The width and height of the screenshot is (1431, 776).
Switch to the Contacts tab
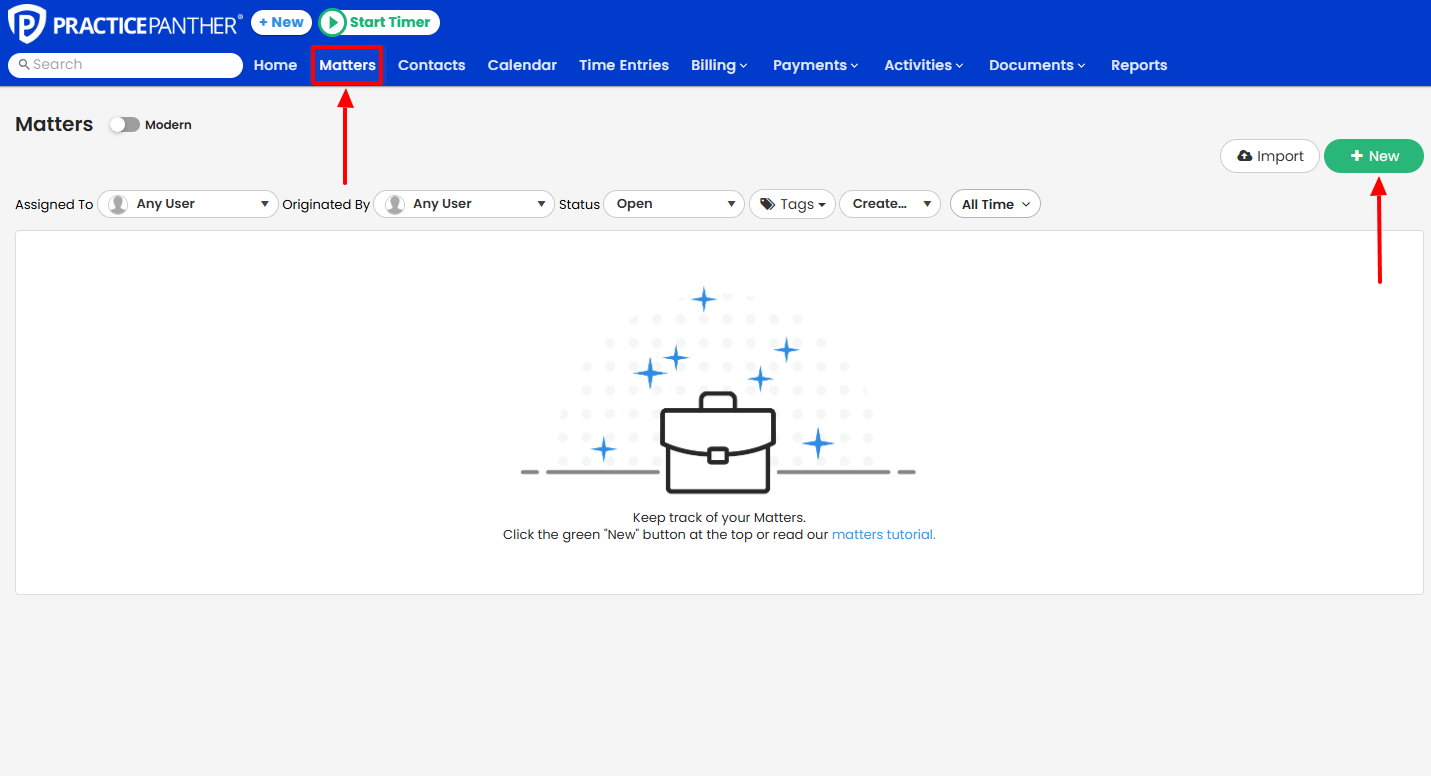(x=431, y=64)
